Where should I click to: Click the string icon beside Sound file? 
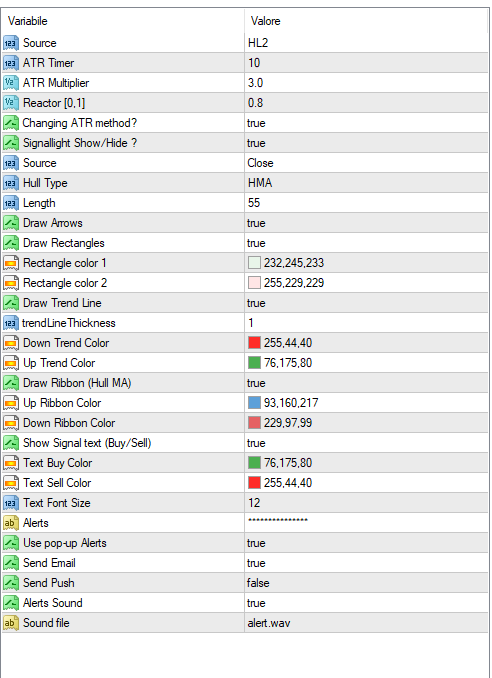pos(10,623)
